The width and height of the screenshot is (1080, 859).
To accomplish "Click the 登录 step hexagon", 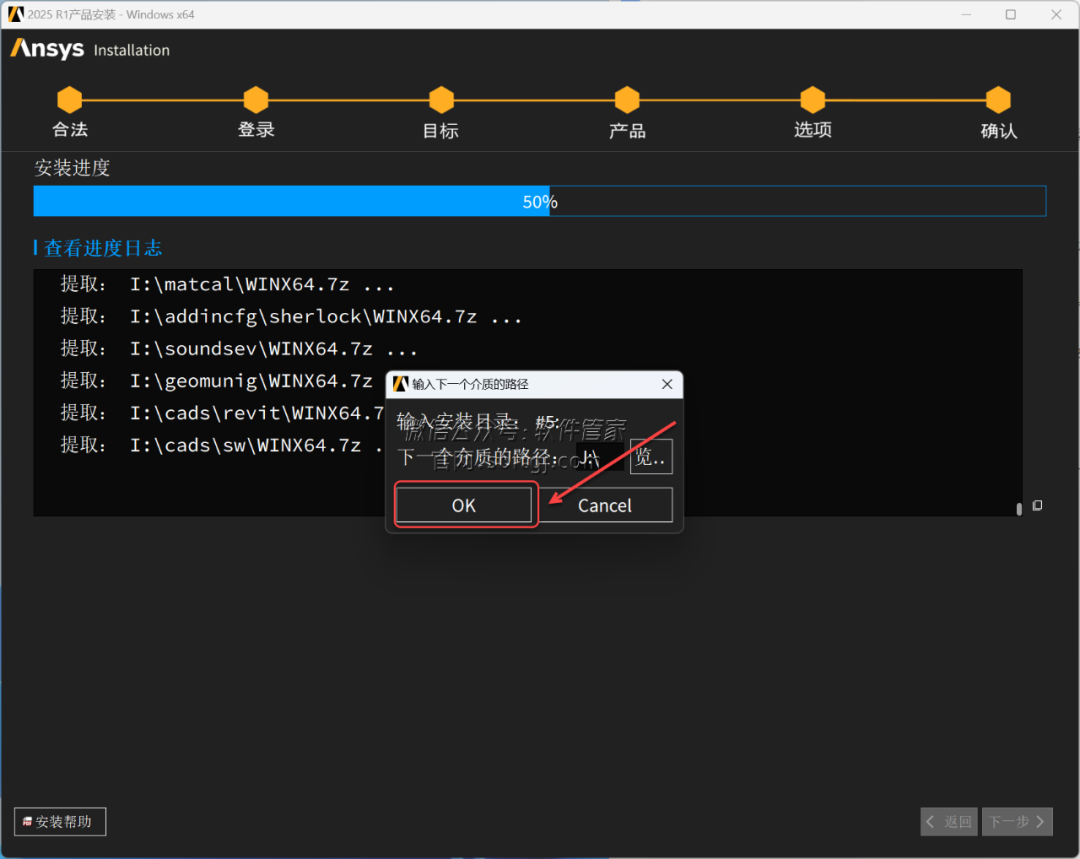I will [x=256, y=100].
